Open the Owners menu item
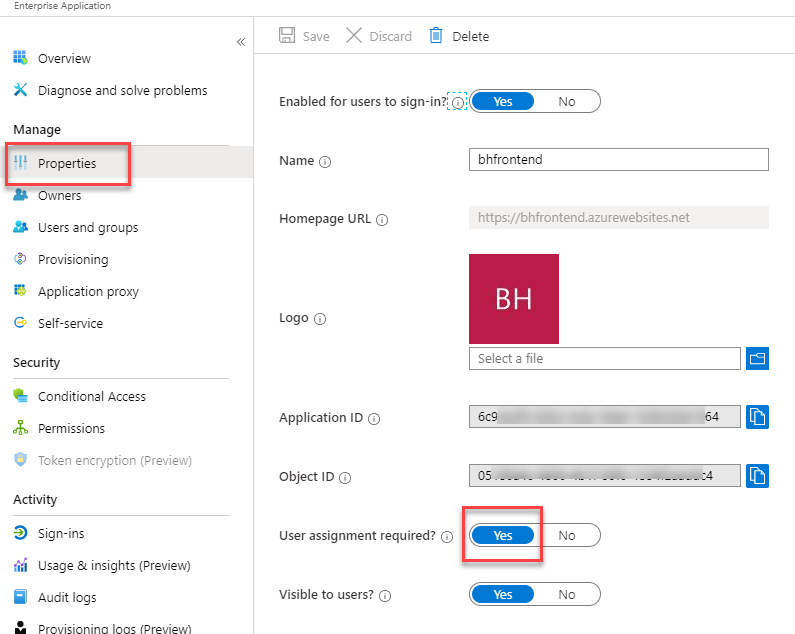Screen dimensions: 795x634 59,195
